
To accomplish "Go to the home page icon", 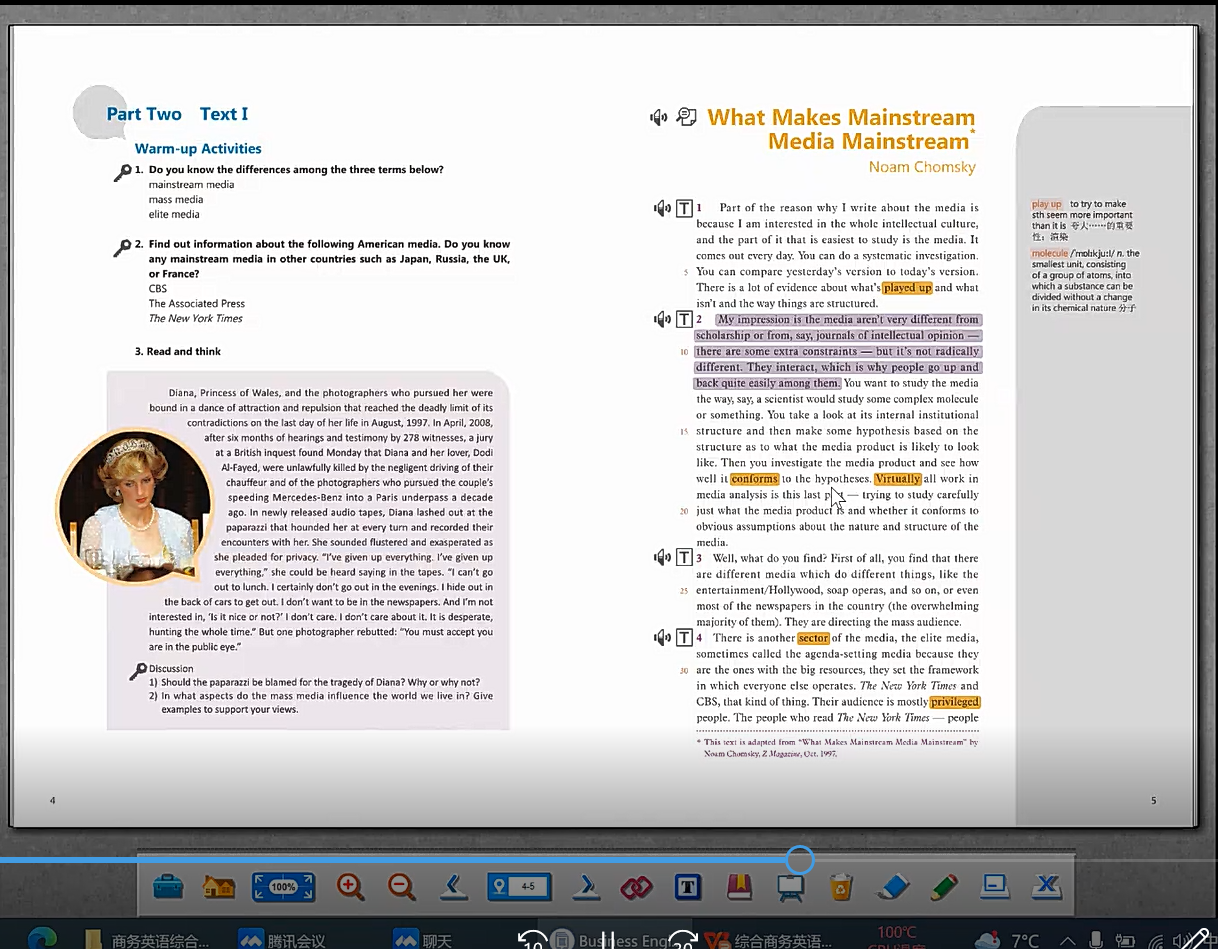I will 218,886.
